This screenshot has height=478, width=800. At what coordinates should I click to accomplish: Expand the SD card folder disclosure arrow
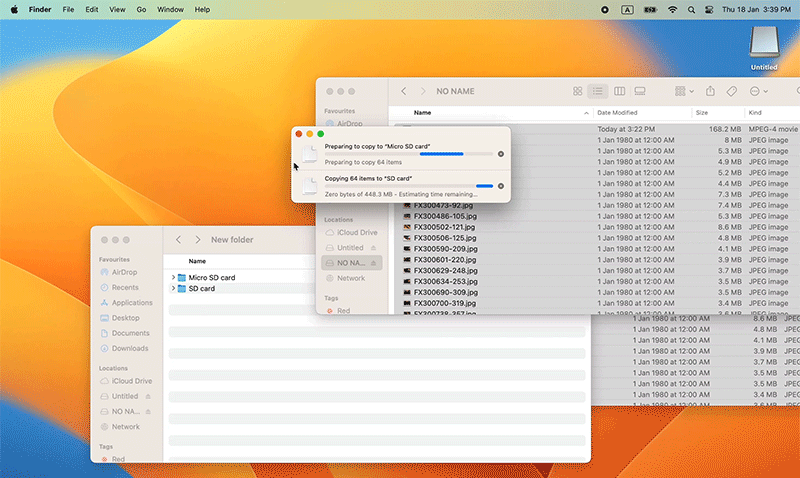click(174, 288)
